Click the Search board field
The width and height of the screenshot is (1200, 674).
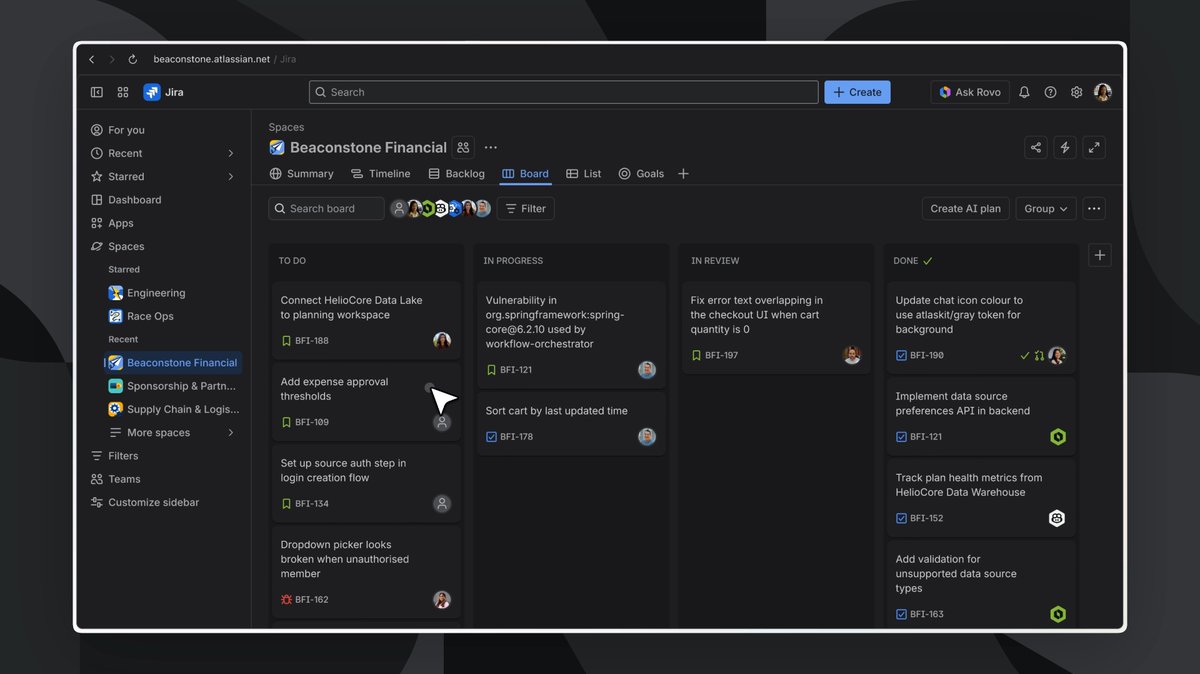326,209
